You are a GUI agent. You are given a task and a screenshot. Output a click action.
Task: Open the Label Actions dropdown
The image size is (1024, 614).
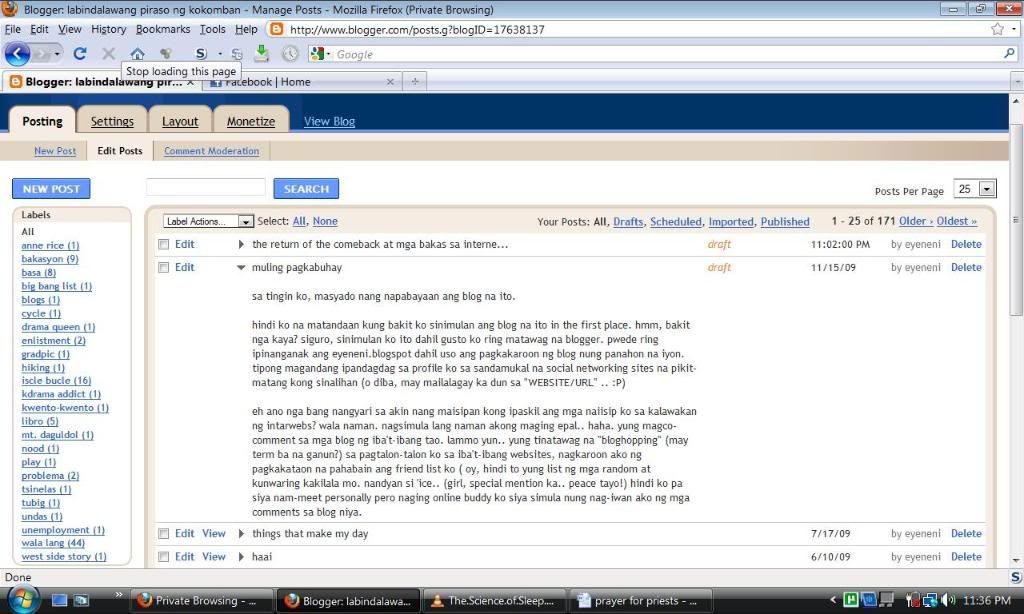pyautogui.click(x=208, y=222)
